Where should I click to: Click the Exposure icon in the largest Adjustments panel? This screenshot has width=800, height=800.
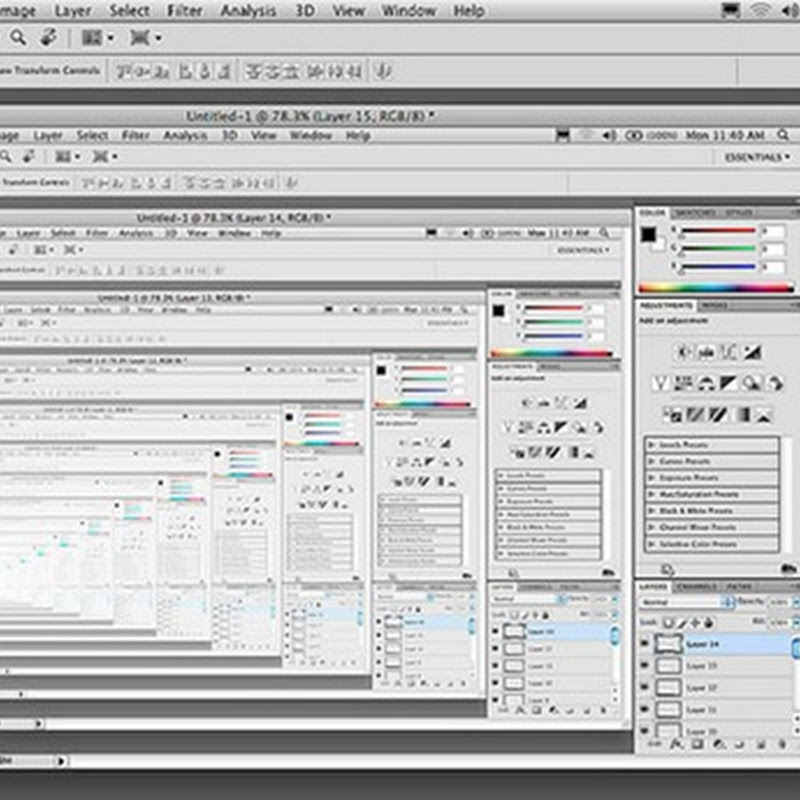[x=752, y=352]
